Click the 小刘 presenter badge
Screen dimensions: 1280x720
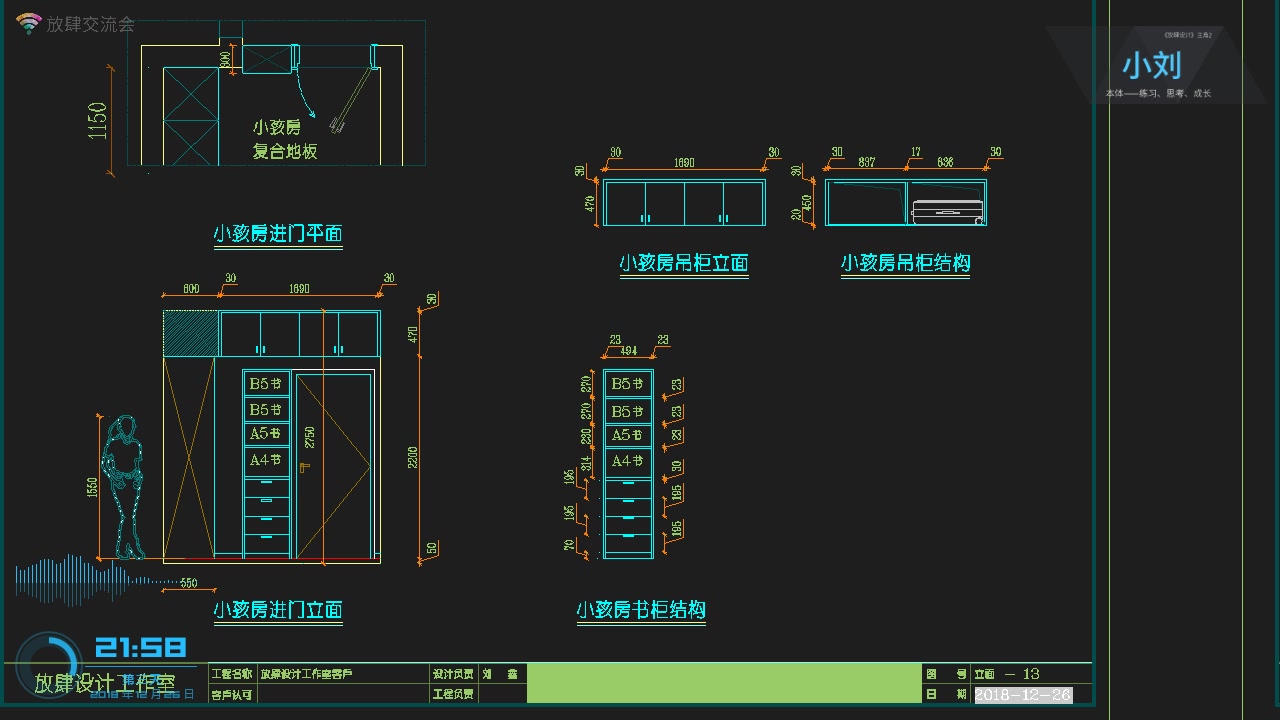point(1152,66)
